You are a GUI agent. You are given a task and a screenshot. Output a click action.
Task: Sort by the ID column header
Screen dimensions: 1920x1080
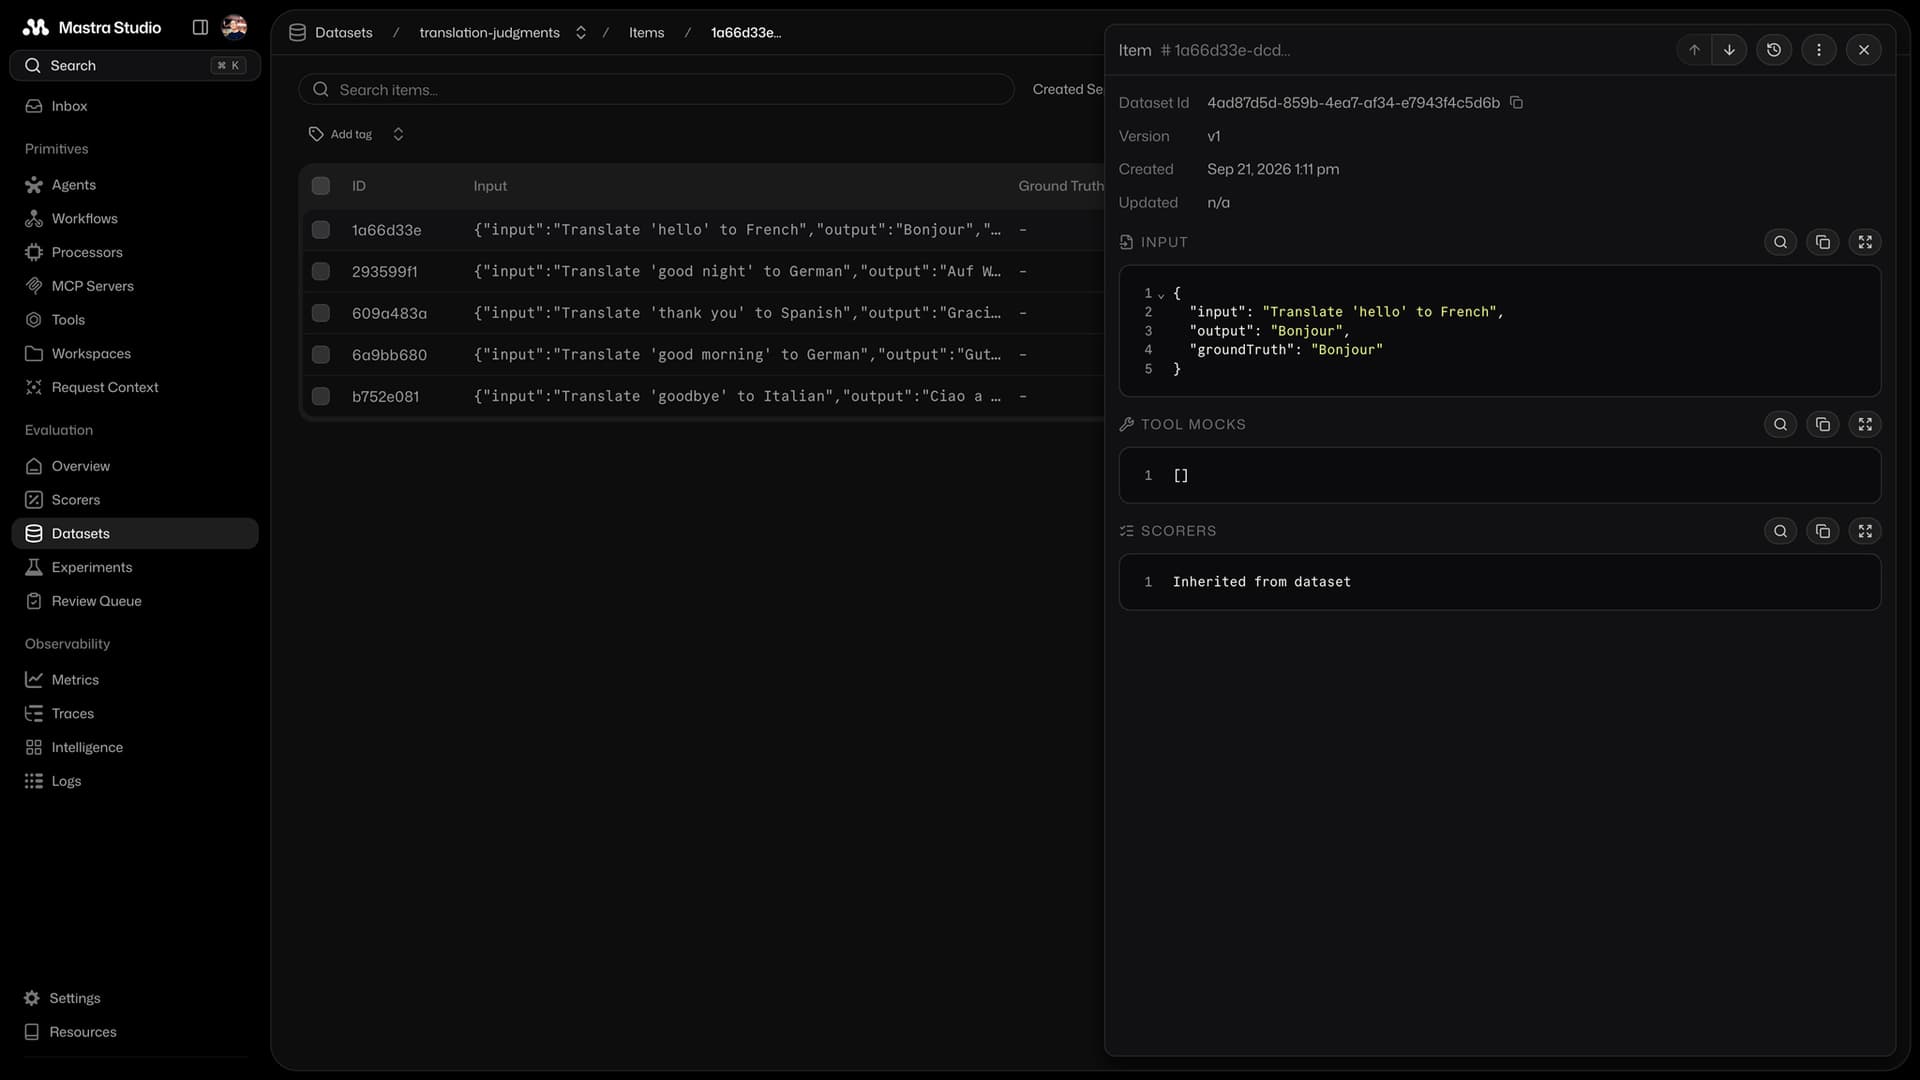[x=359, y=186]
